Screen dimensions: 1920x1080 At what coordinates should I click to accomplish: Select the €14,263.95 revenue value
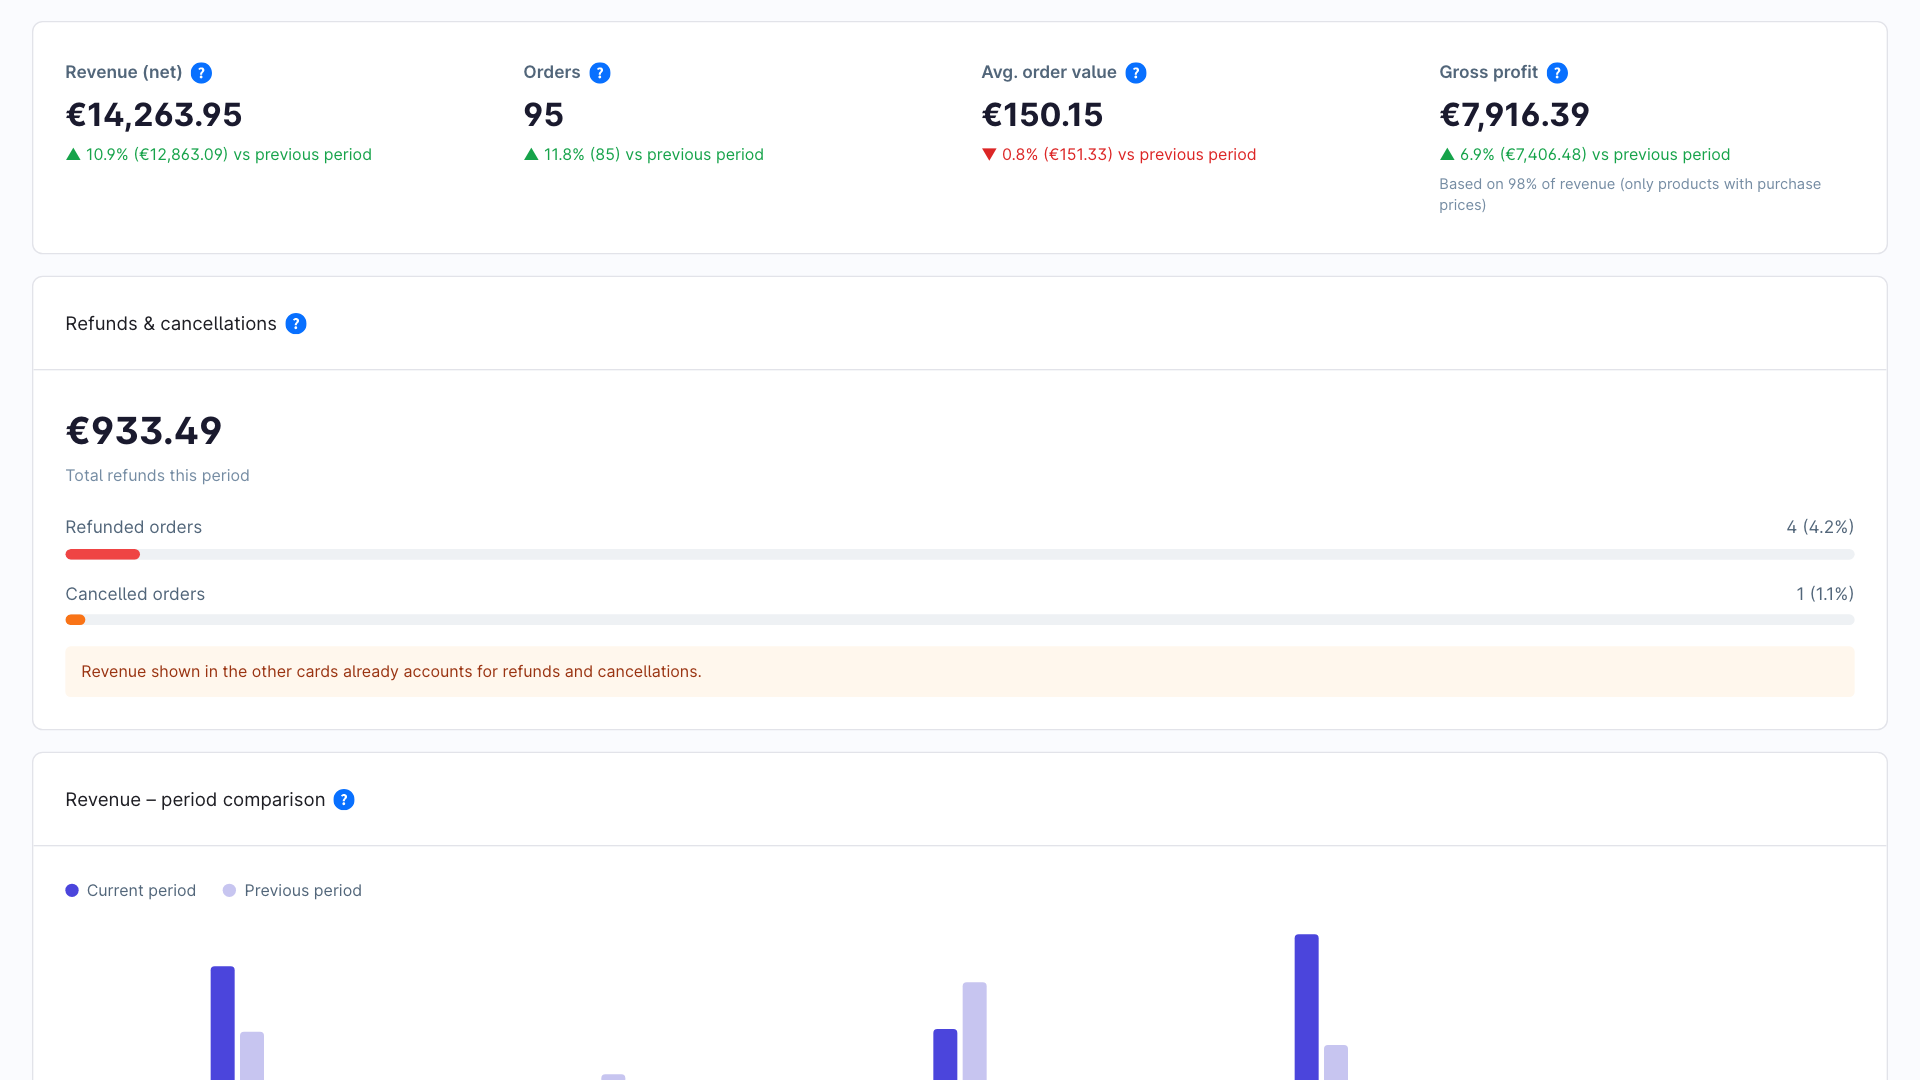[x=154, y=115]
